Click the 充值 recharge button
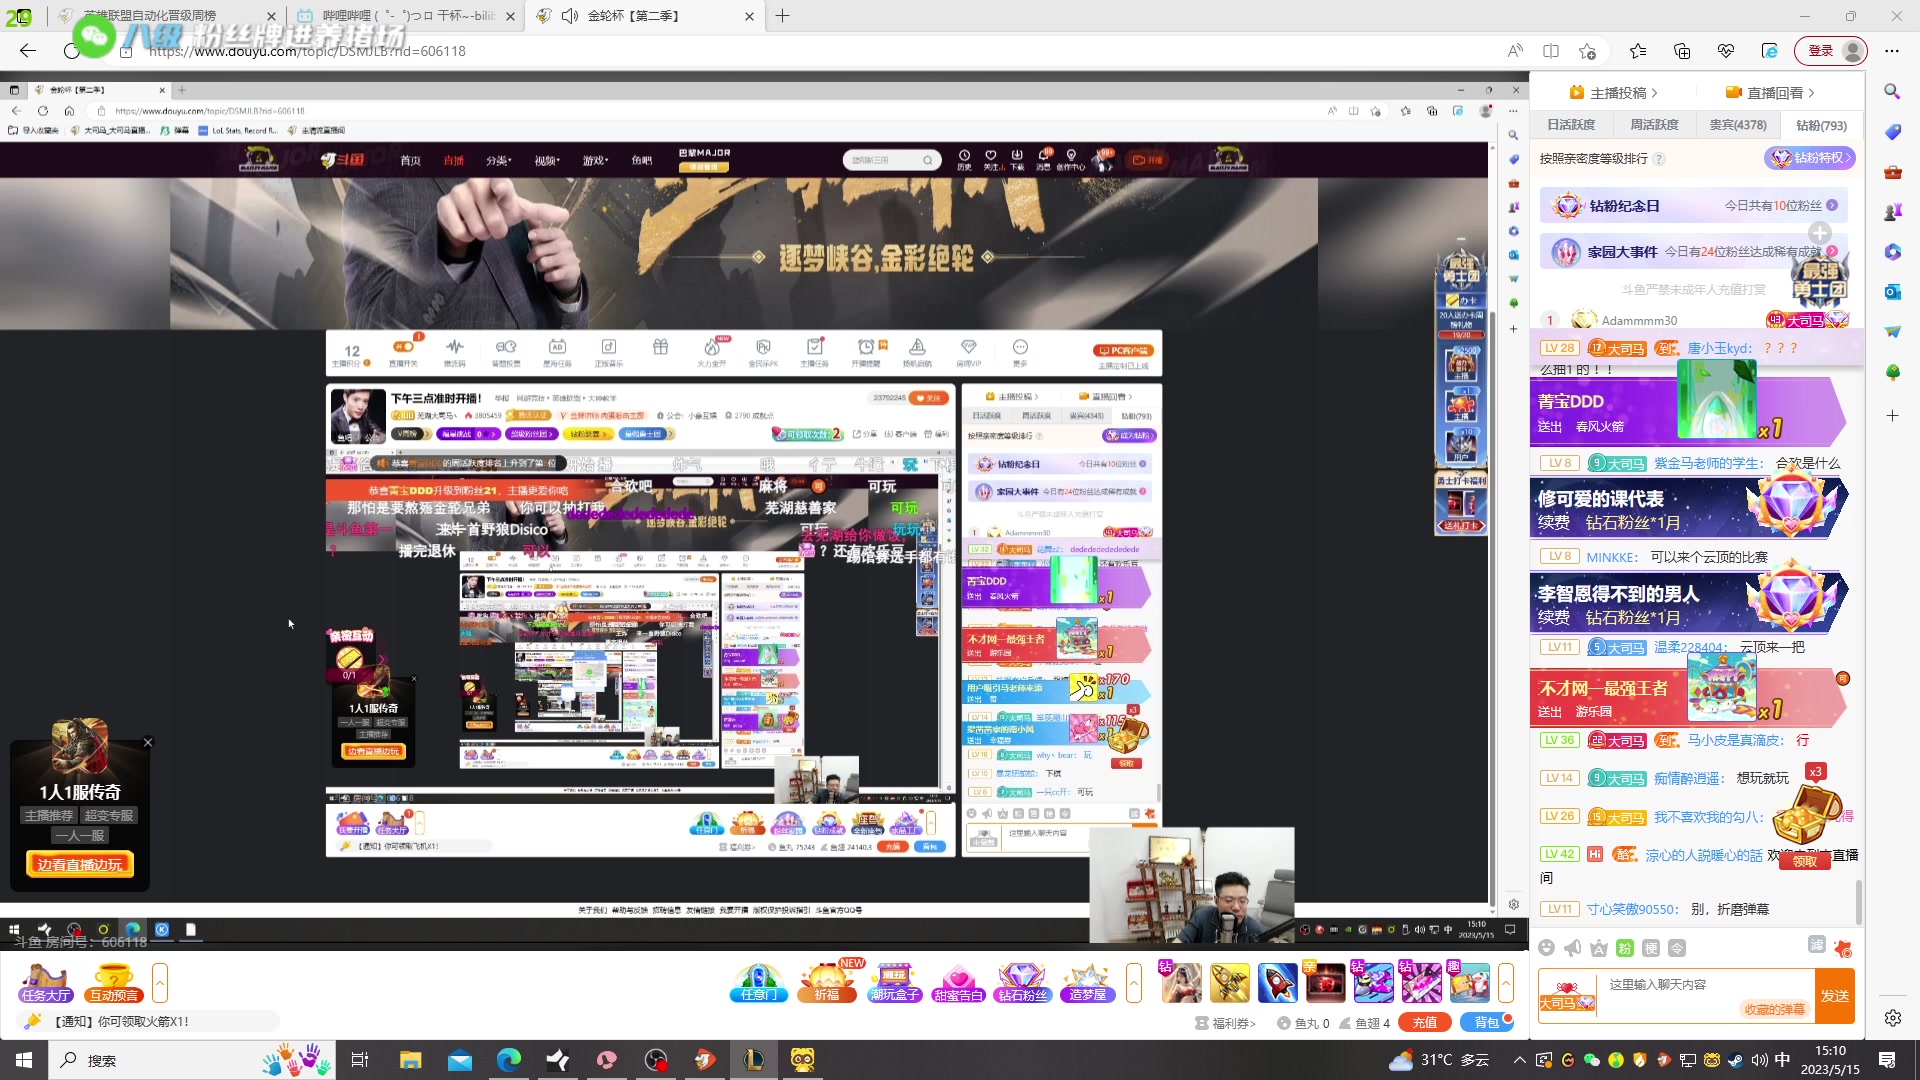1920x1080 pixels. pos(1424,1022)
